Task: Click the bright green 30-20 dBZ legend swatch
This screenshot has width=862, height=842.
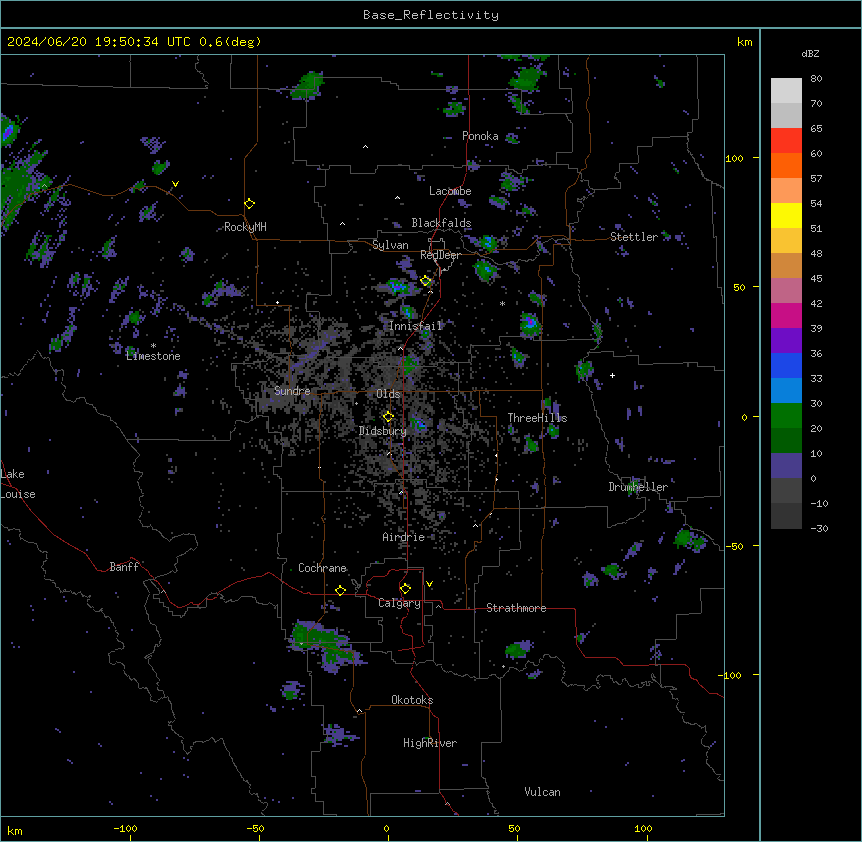Action: (x=786, y=416)
